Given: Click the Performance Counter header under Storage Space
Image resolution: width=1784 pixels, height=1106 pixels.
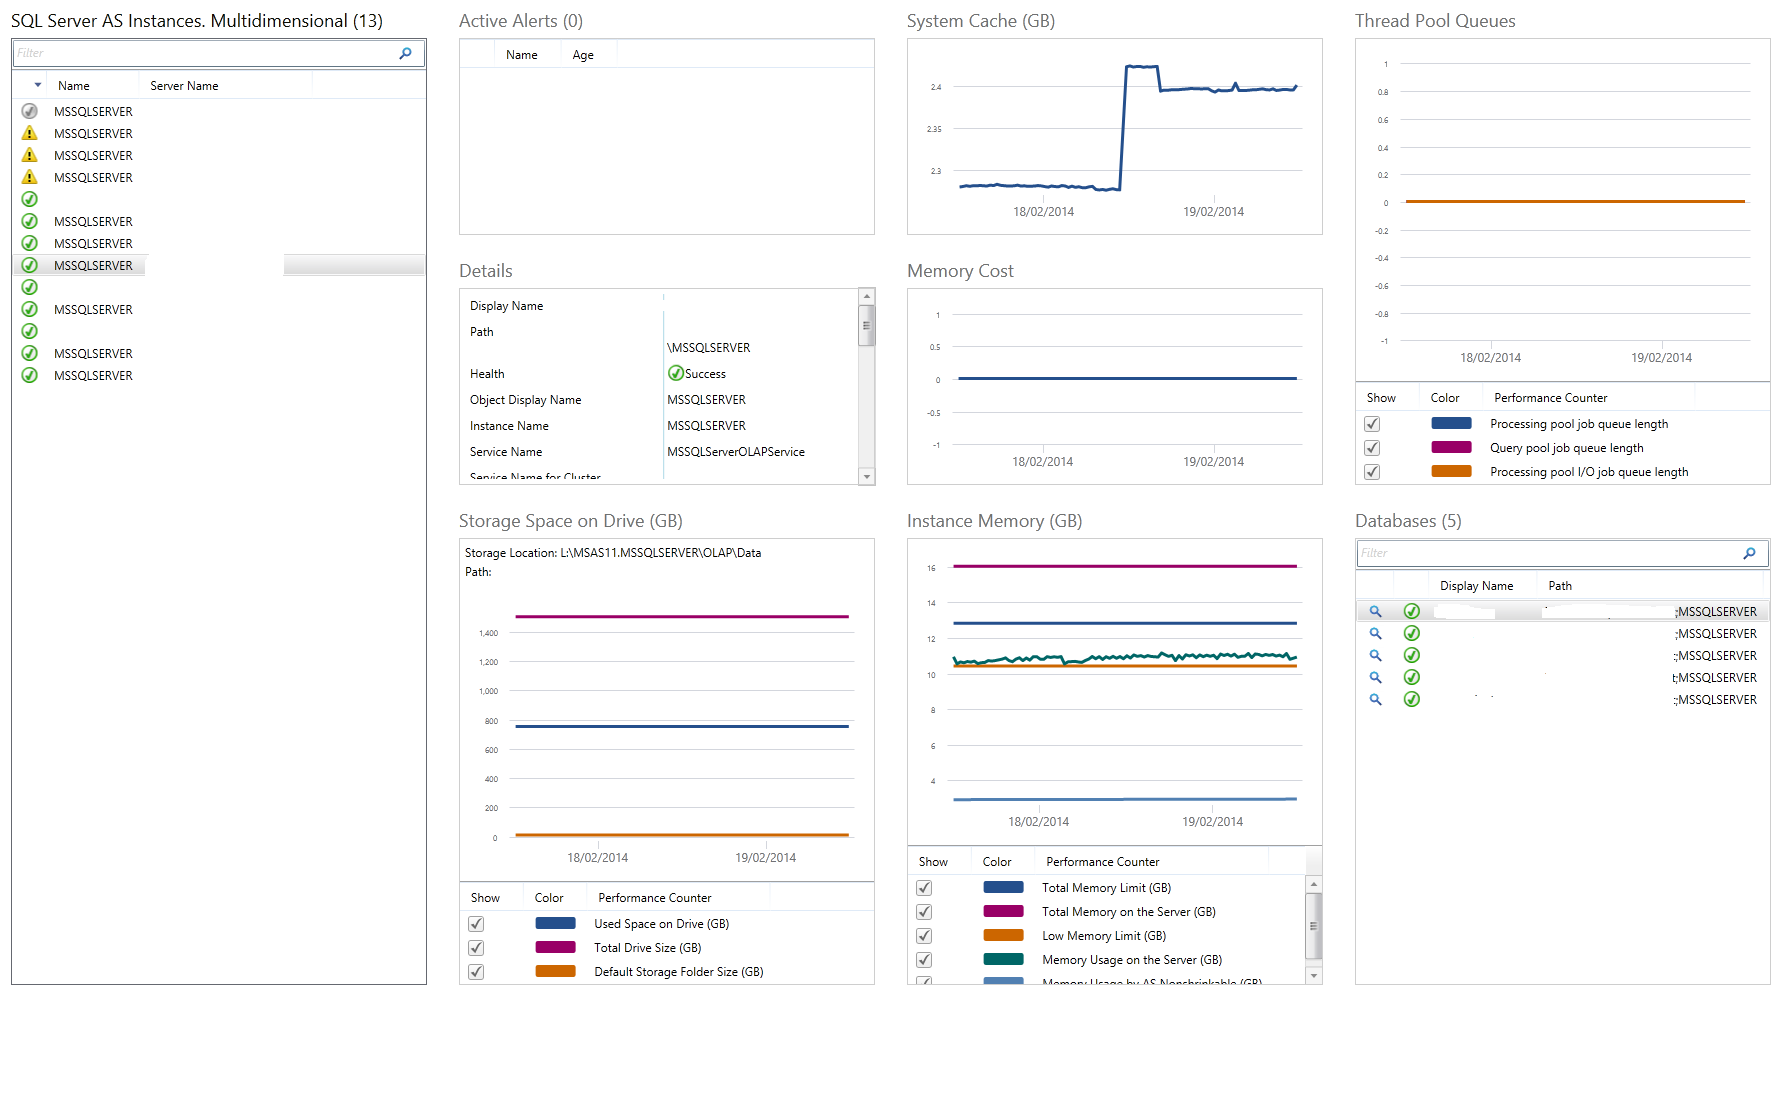Looking at the screenshot, I should pyautogui.click(x=654, y=898).
